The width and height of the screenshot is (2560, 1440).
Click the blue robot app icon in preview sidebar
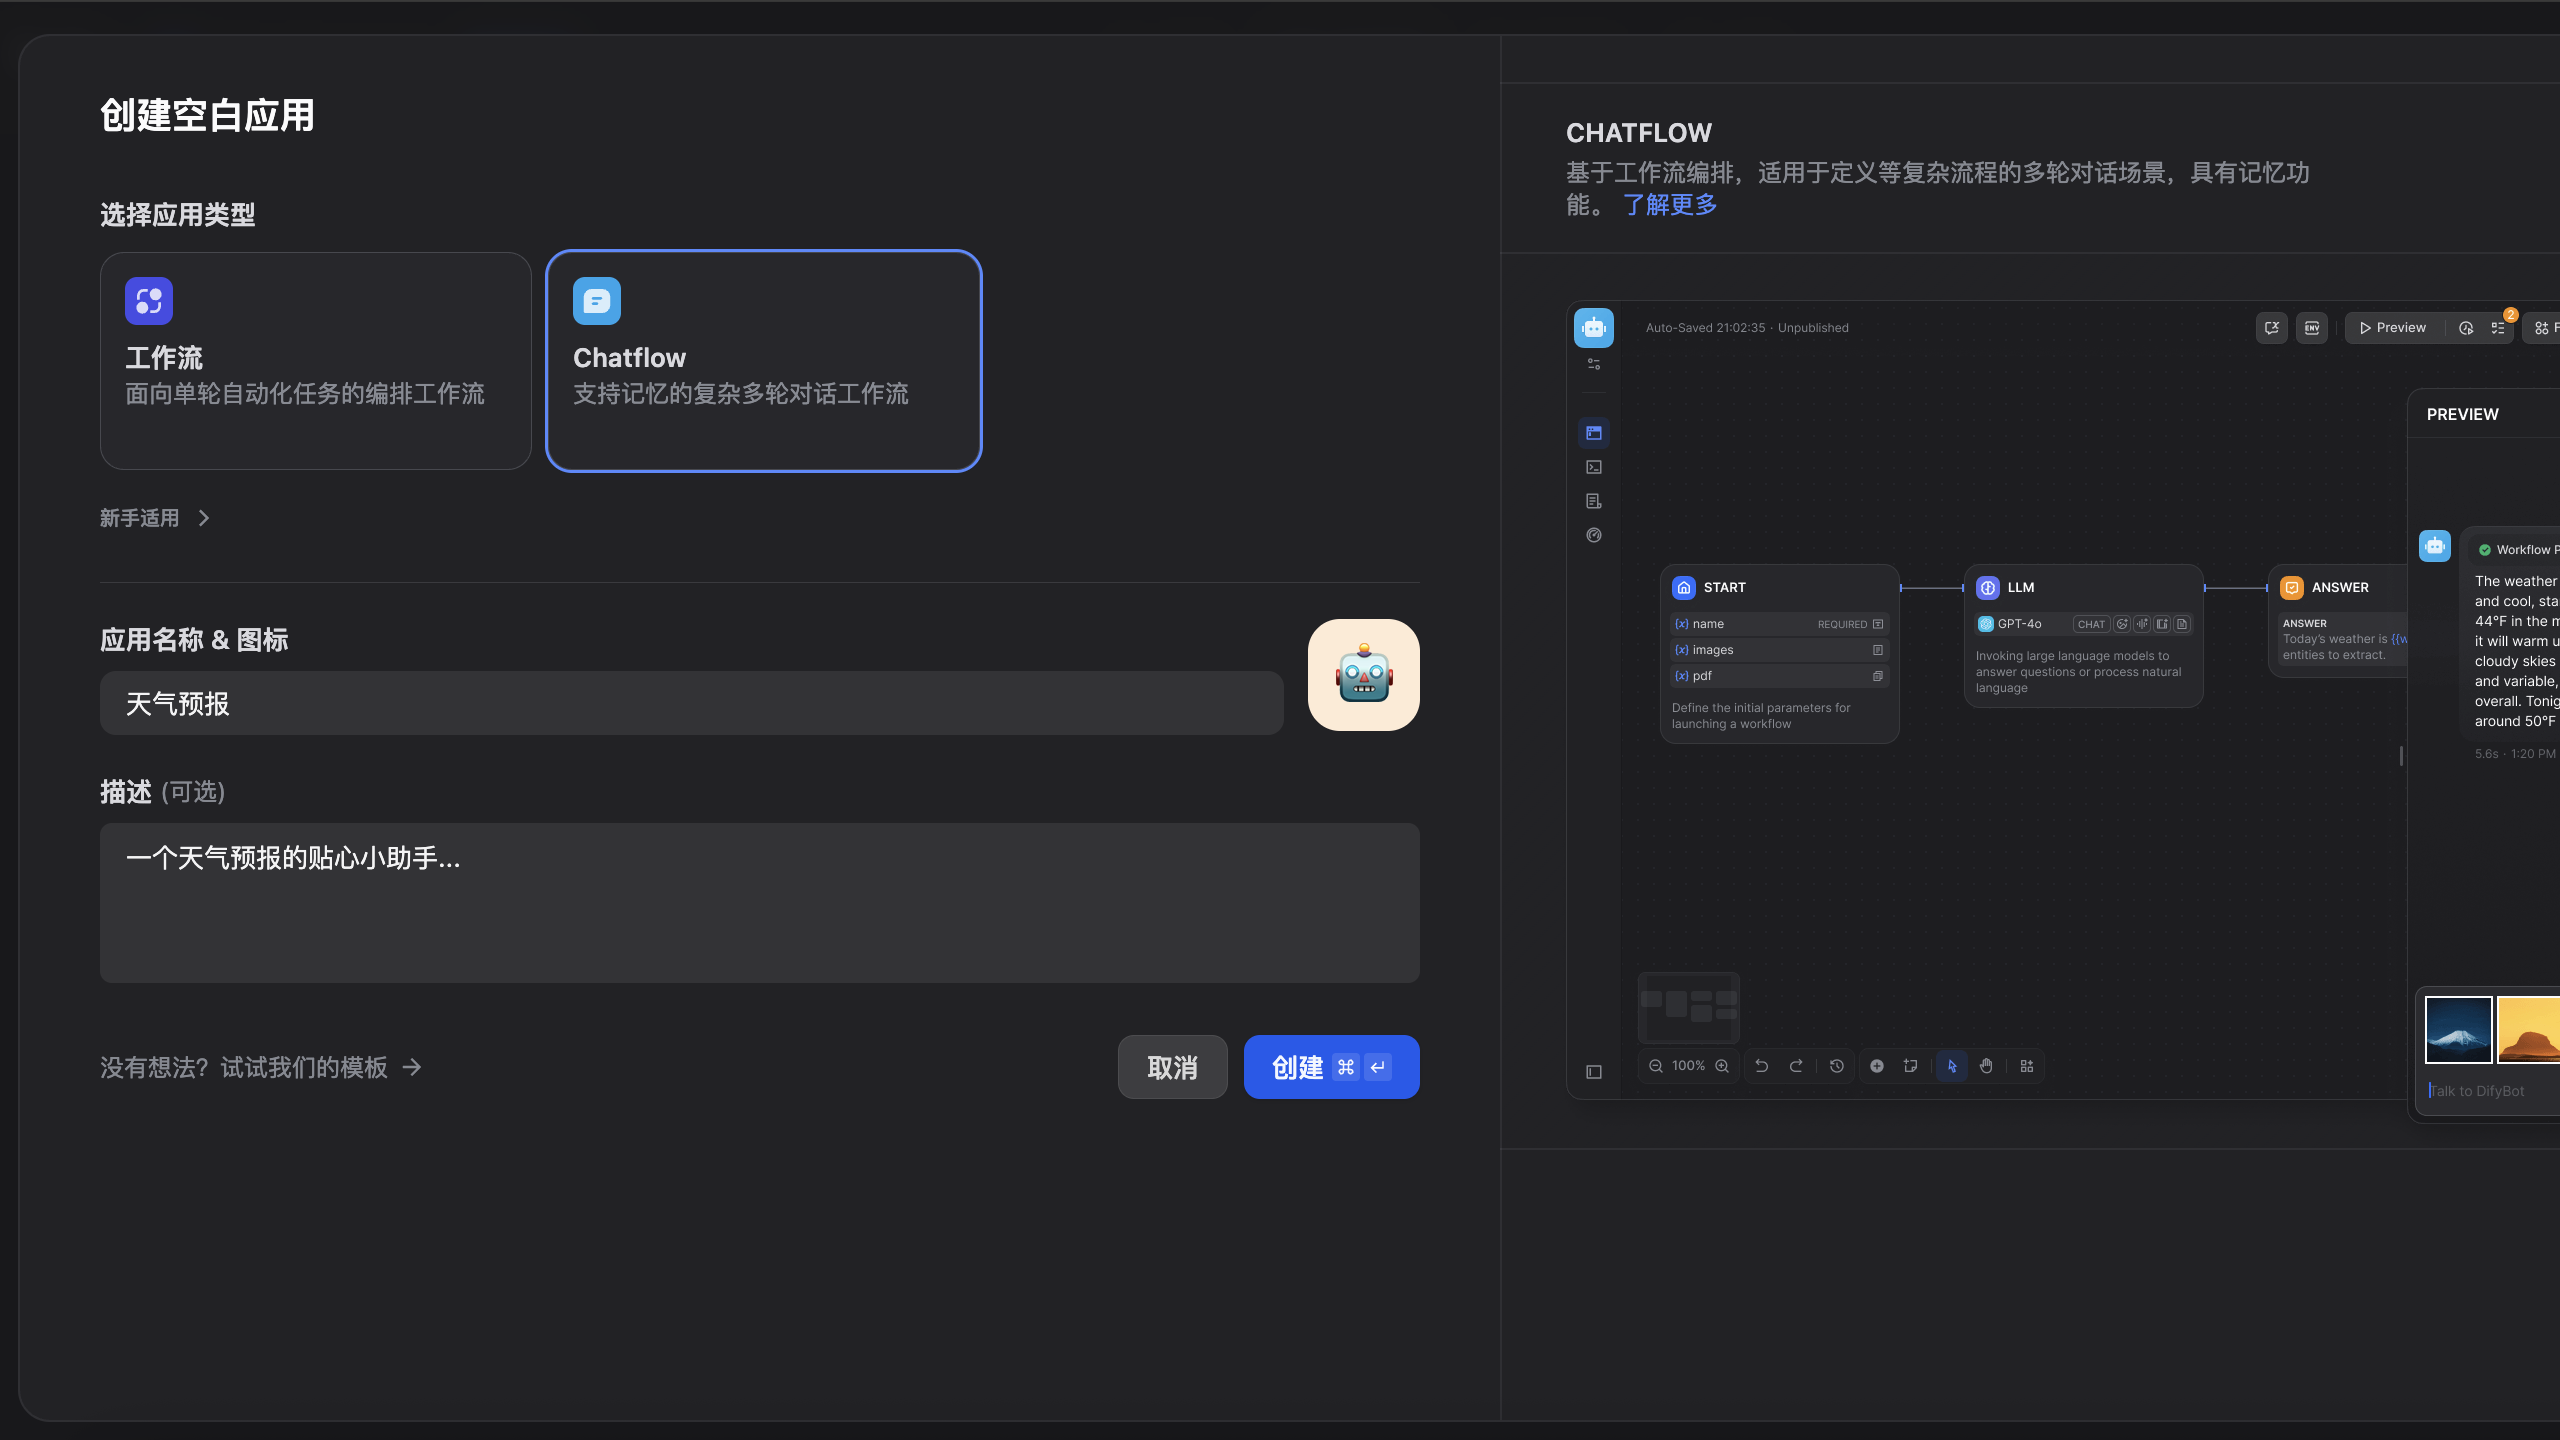click(1593, 328)
